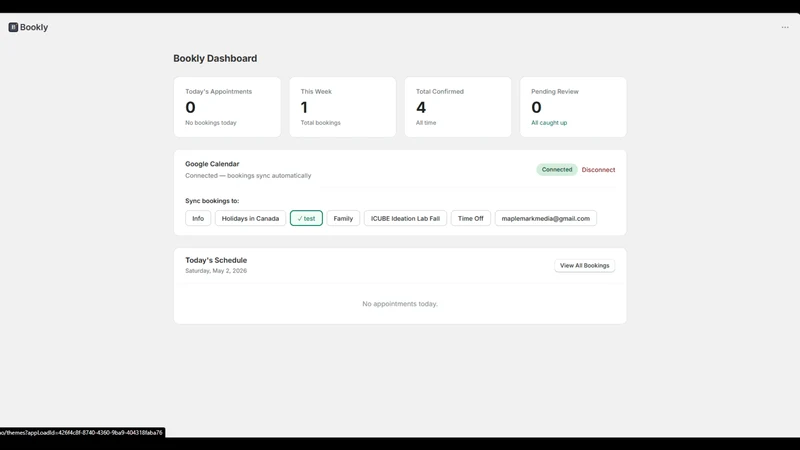Click the Bookly Dashboard heading
The height and width of the screenshot is (450, 800).
coord(215,58)
